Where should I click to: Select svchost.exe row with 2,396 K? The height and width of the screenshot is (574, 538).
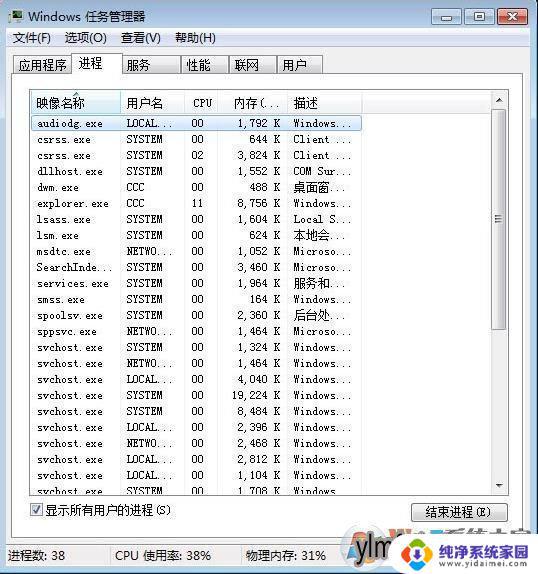pyautogui.click(x=196, y=427)
